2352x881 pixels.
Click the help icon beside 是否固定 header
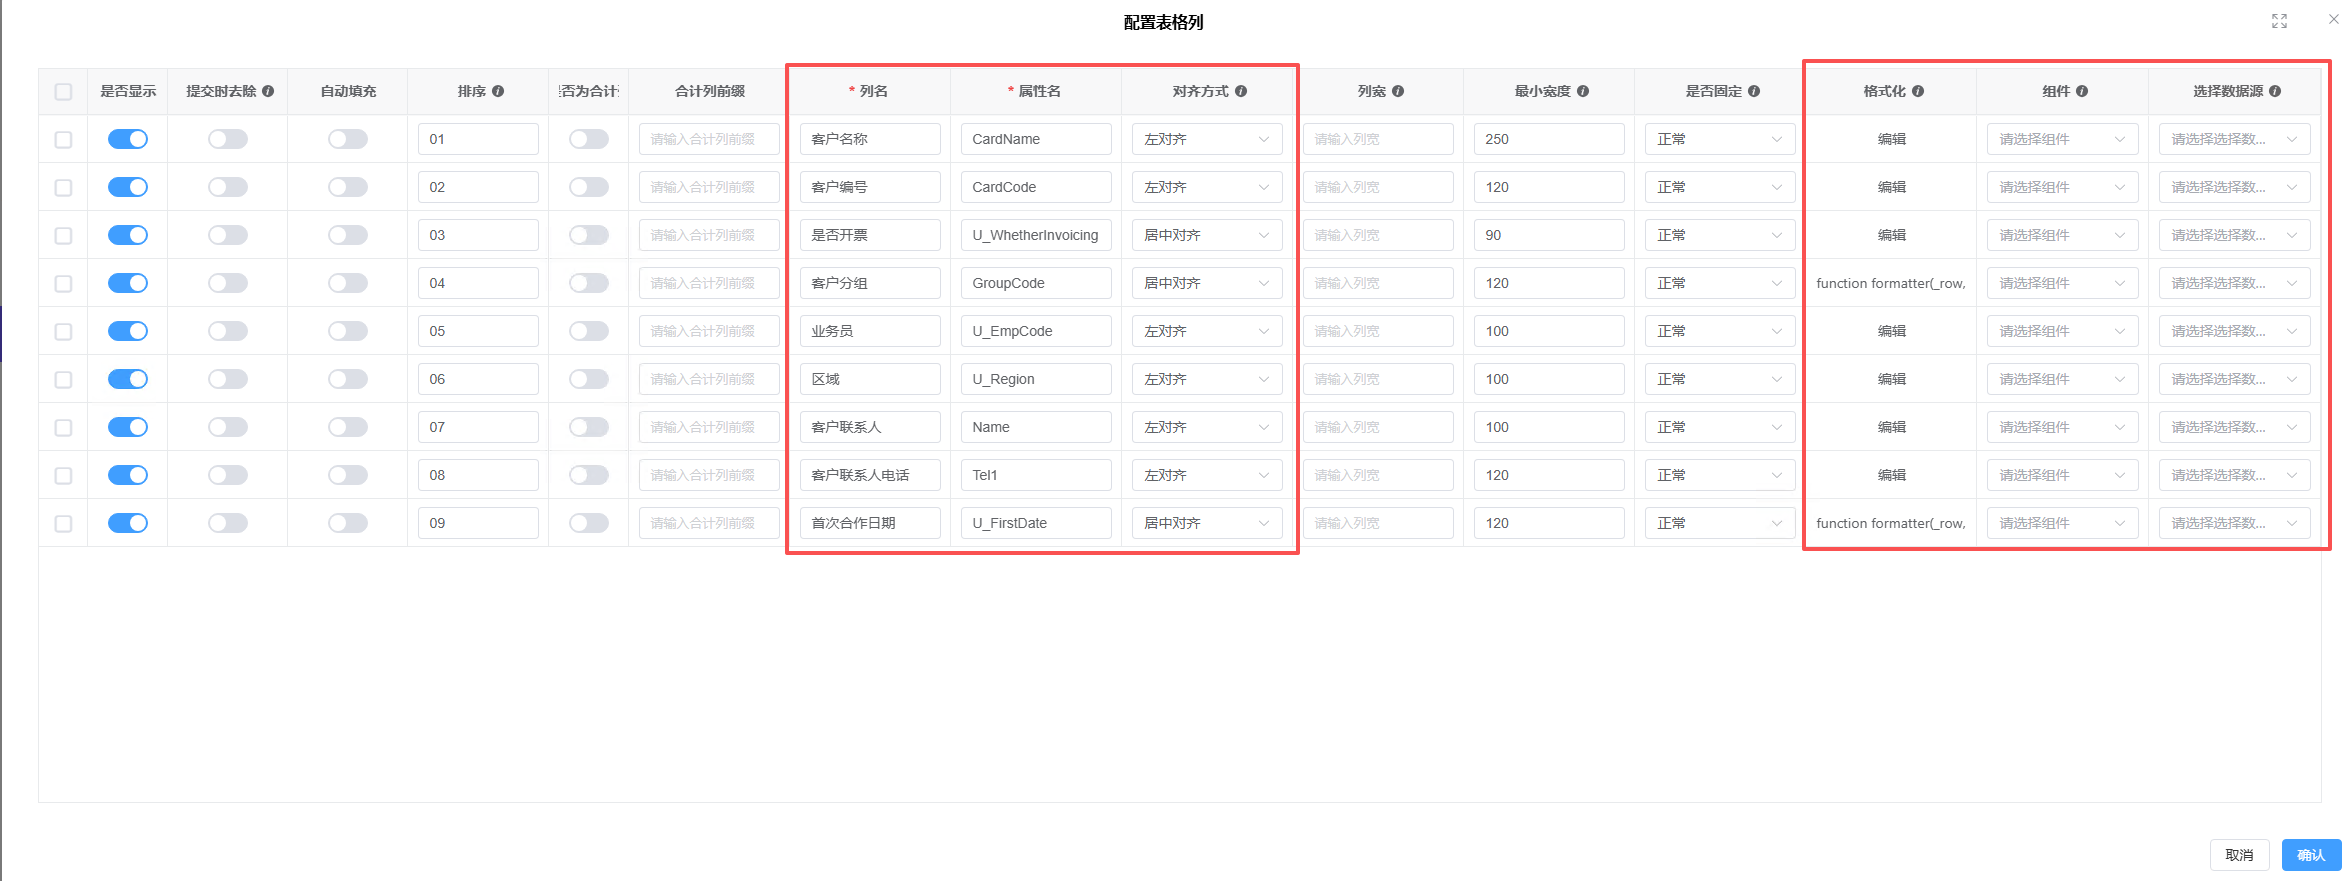(1754, 91)
